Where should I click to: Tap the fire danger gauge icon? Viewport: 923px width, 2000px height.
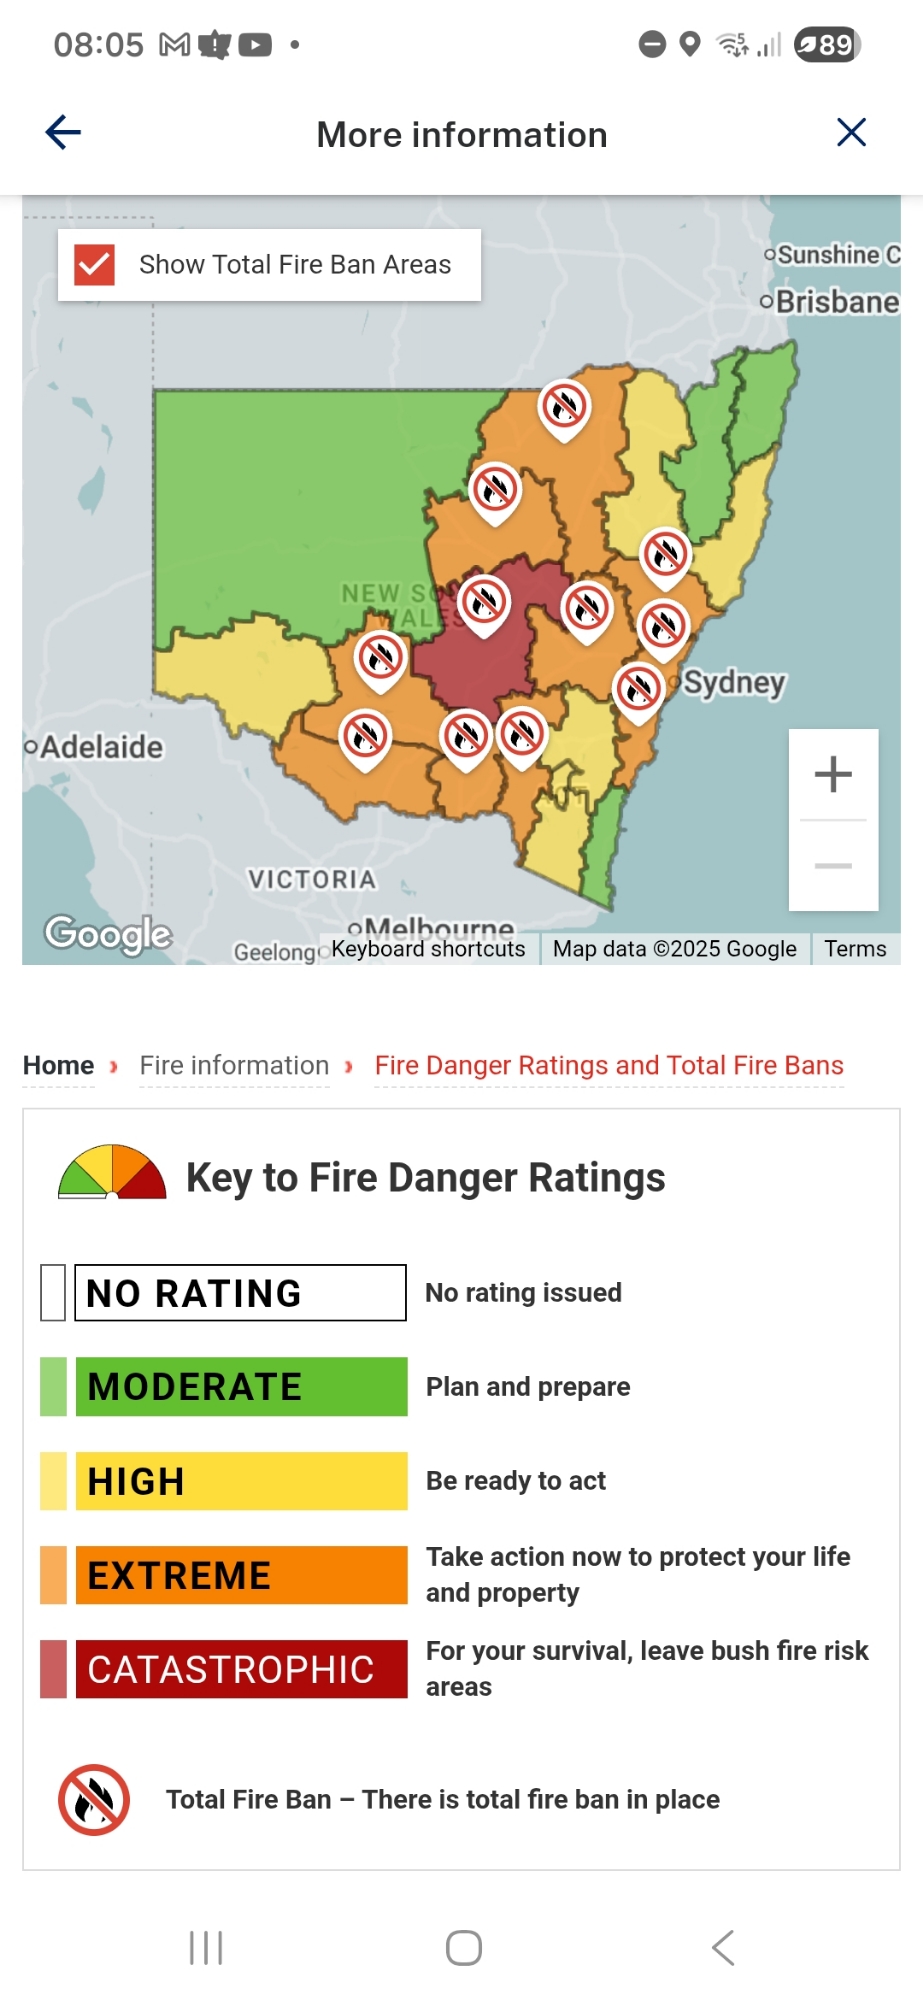coord(112,1173)
